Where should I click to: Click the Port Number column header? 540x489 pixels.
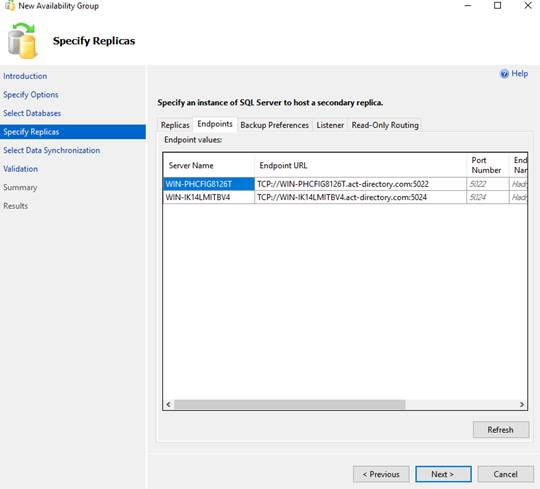click(488, 165)
